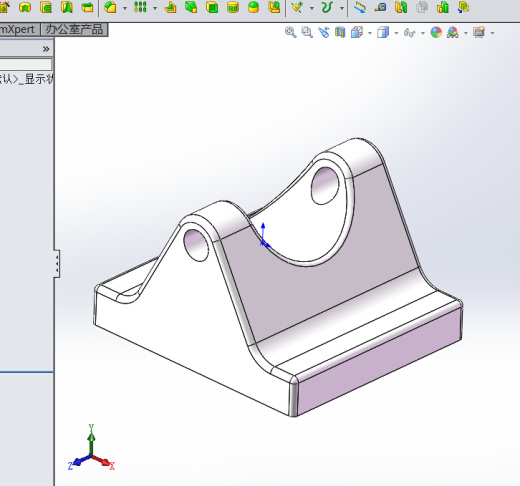Expand the panel with double chevron
Image resolution: width=520 pixels, height=486 pixels.
pyautogui.click(x=46, y=49)
